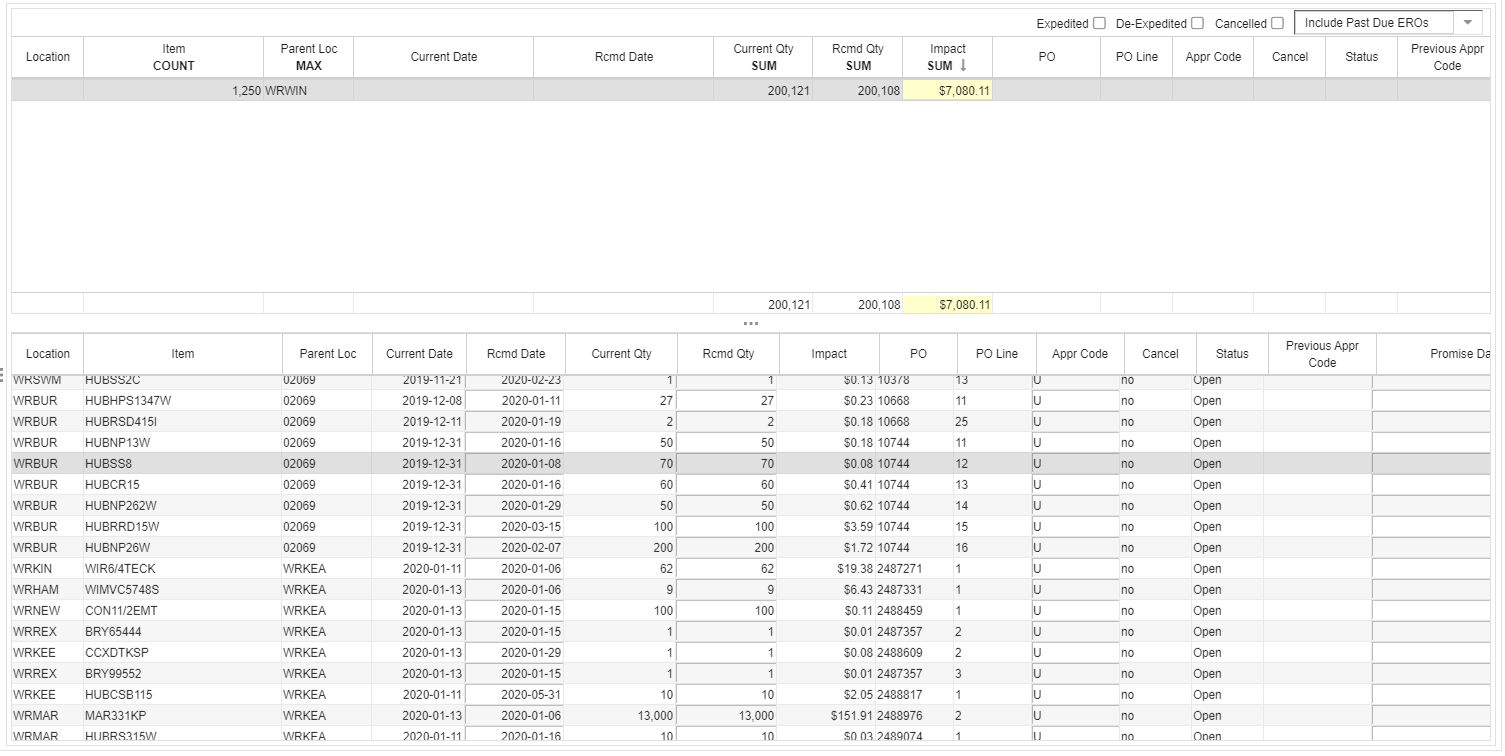1505x756 pixels.
Task: Click PO cell 2487271
Action: (x=900, y=569)
